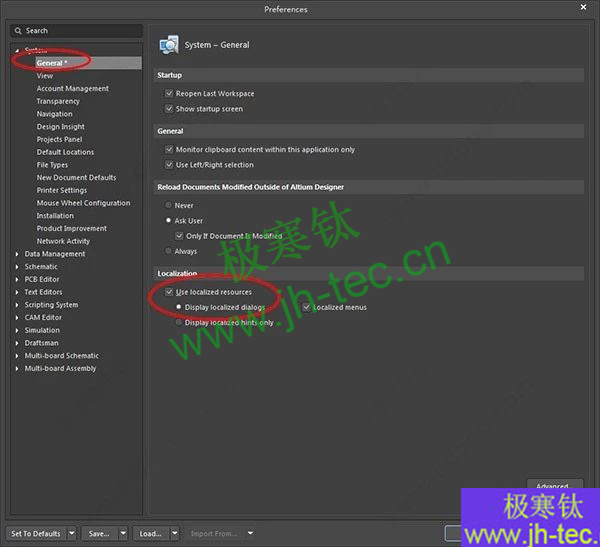
Task: Expand the CAM Editor node
Action: pyautogui.click(x=17, y=317)
